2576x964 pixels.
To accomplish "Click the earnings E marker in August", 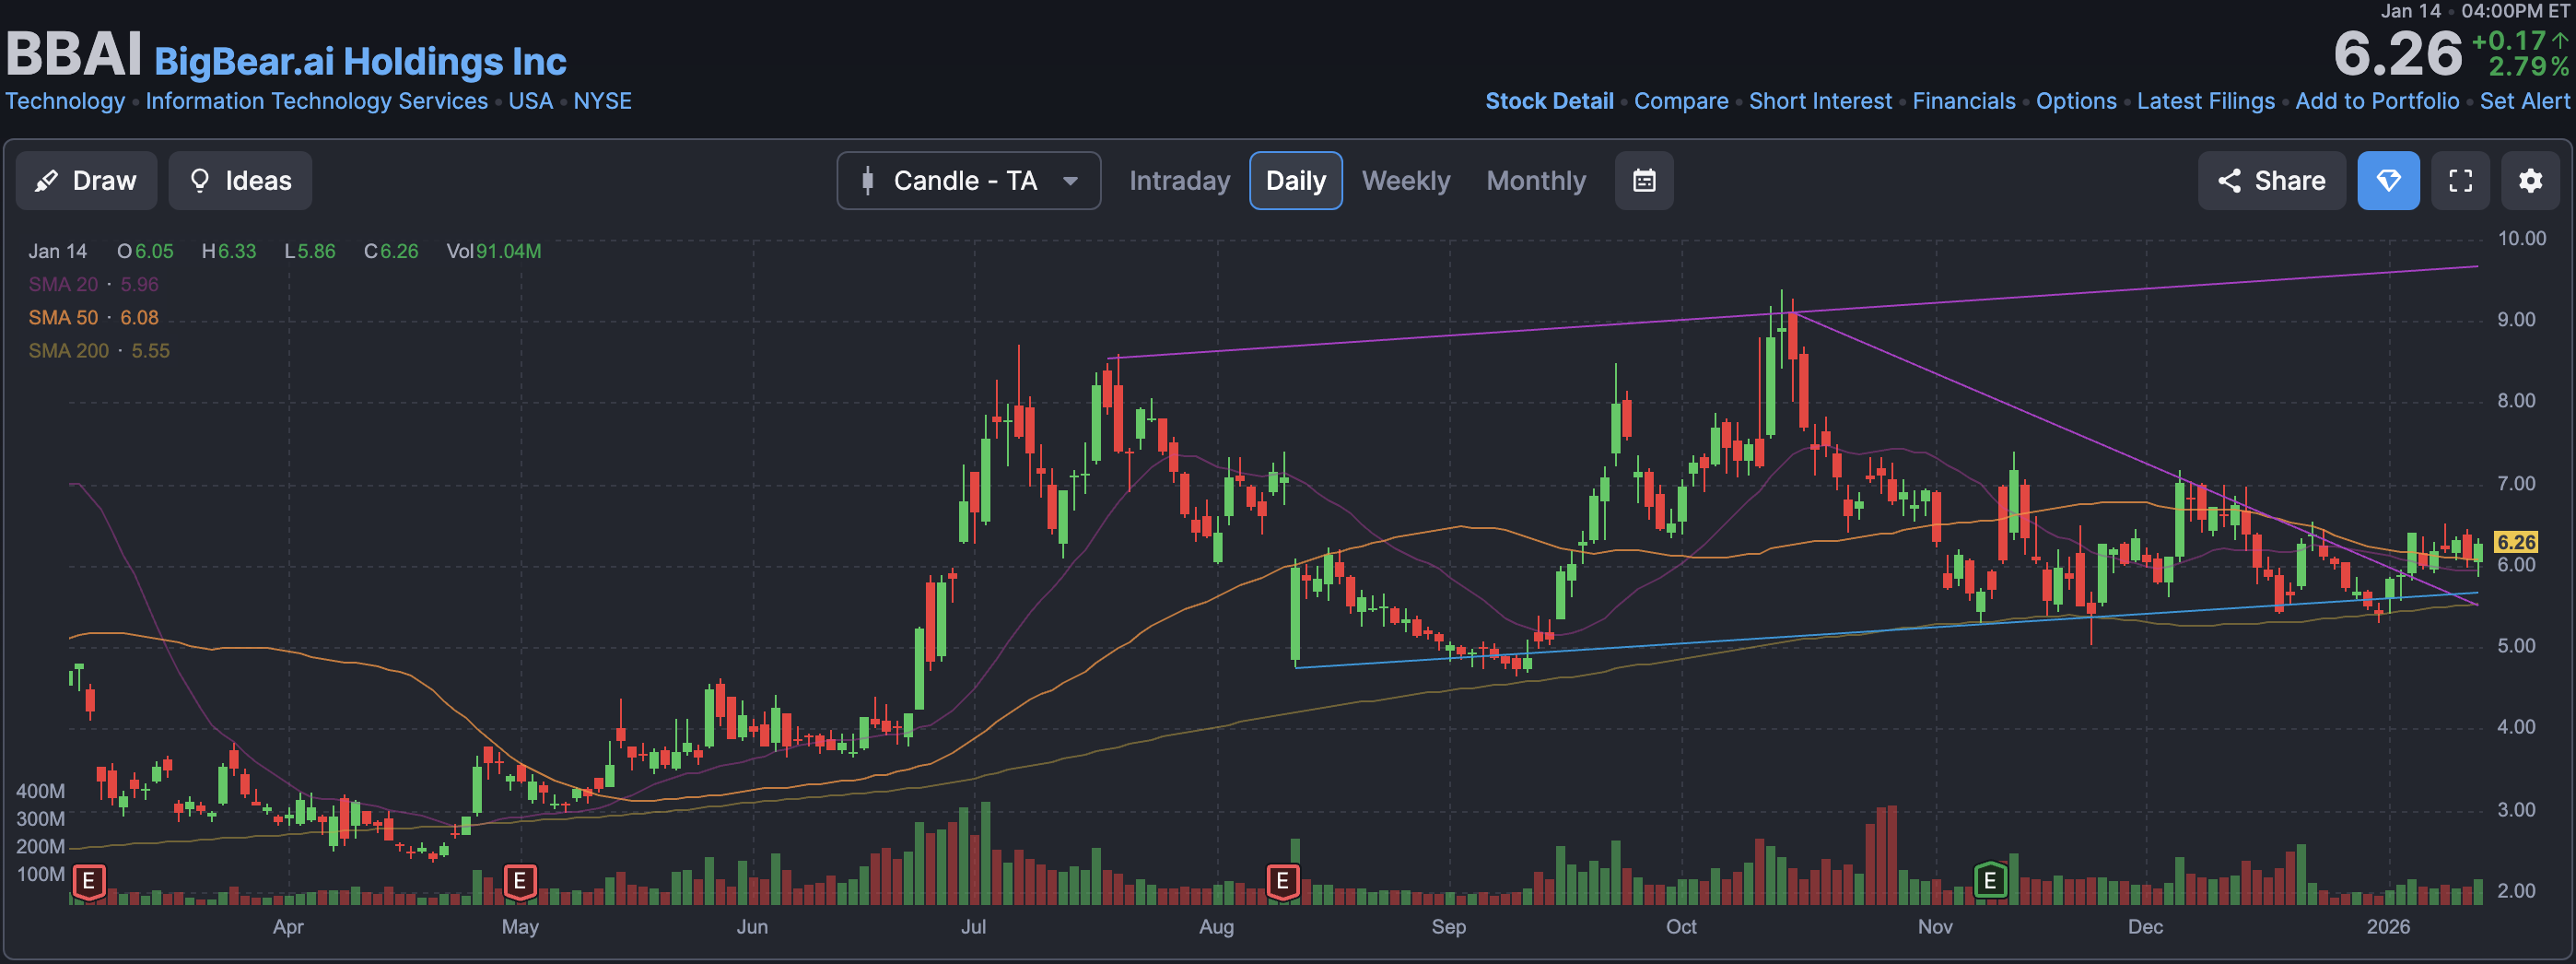I will (1283, 882).
